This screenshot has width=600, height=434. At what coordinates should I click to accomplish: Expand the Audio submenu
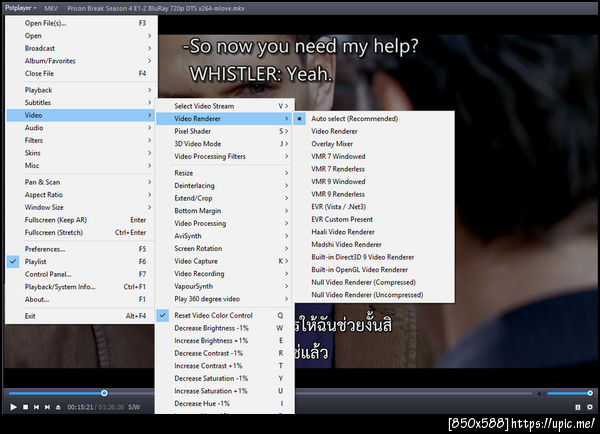(80, 128)
